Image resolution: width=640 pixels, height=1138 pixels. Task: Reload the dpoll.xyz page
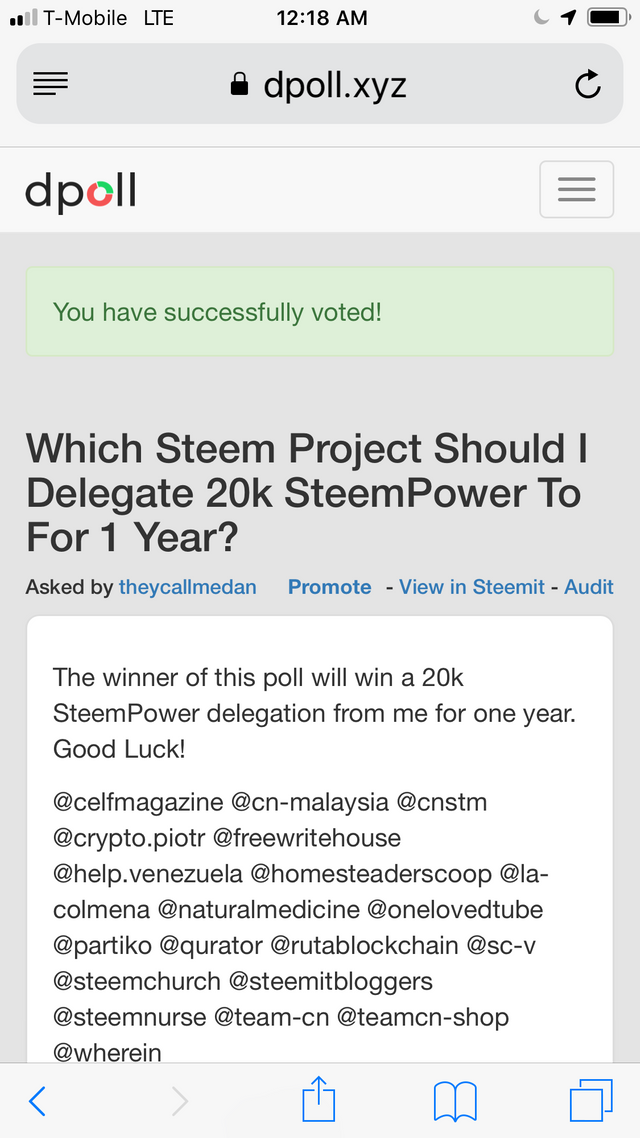click(588, 84)
